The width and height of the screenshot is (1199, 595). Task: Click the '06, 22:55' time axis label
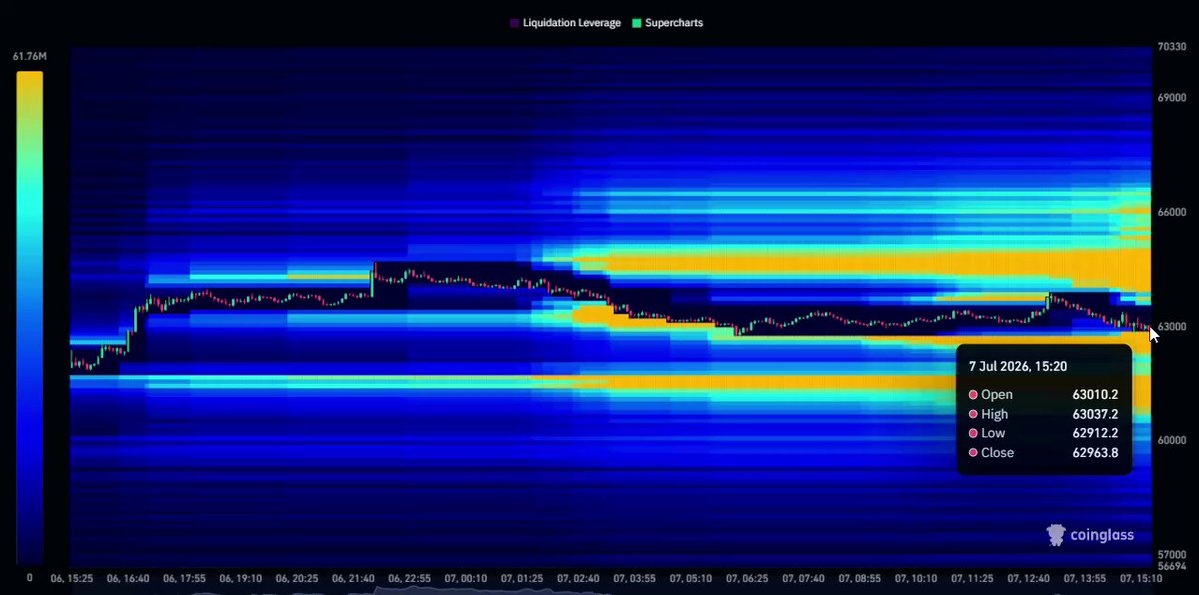click(410, 578)
